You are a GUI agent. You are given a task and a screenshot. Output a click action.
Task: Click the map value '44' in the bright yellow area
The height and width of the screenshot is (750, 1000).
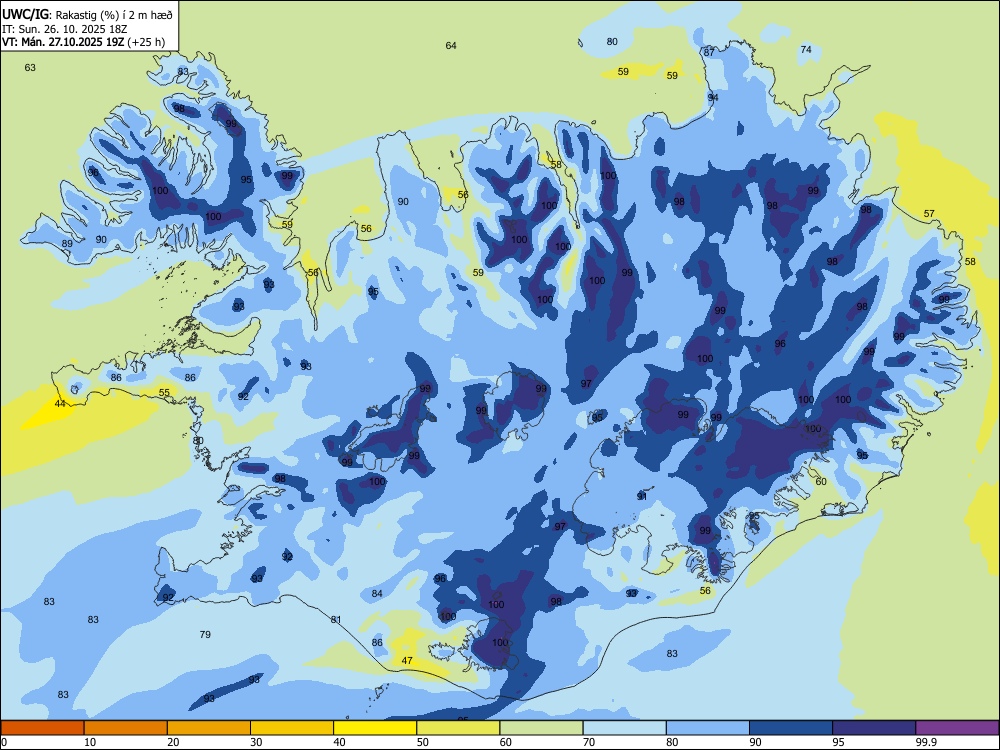coord(60,404)
